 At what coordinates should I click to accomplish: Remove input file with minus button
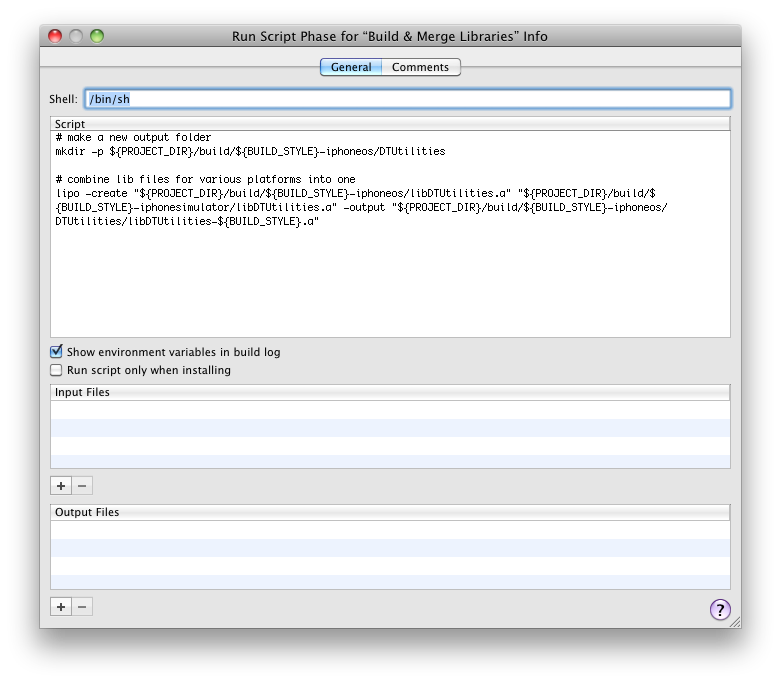(x=82, y=486)
